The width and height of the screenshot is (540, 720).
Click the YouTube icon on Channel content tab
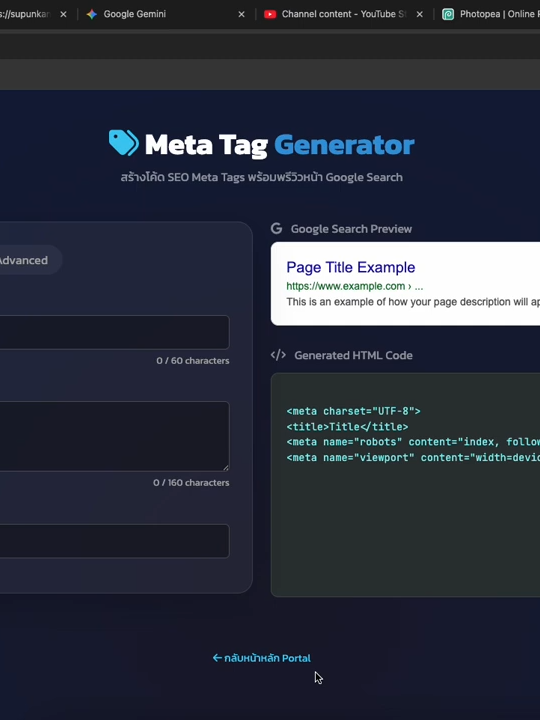[x=270, y=14]
